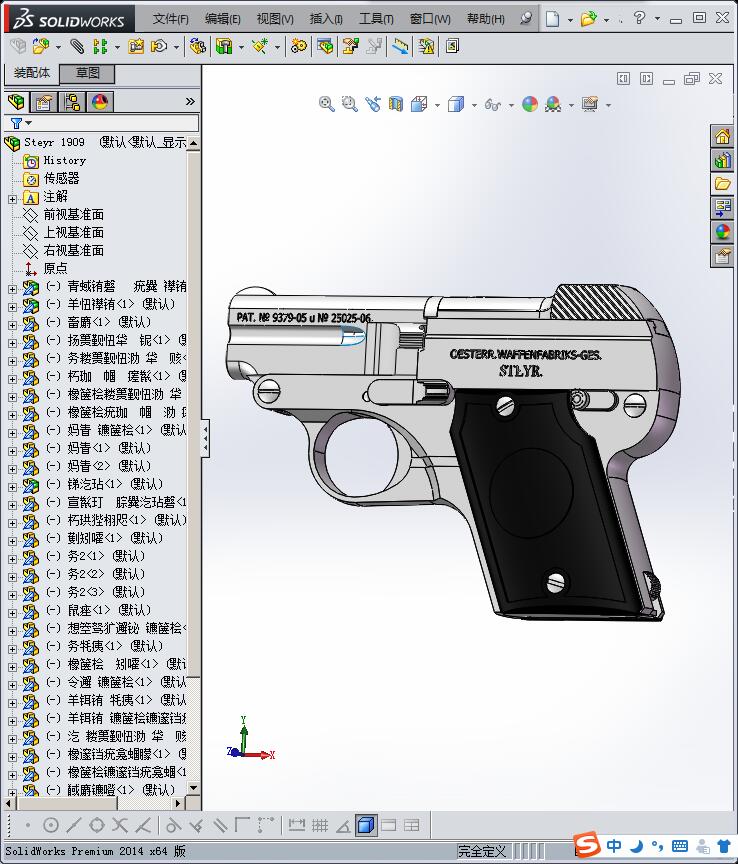Select the 前视基准面 front plane
Screen dimensions: 738x864
tap(73, 214)
